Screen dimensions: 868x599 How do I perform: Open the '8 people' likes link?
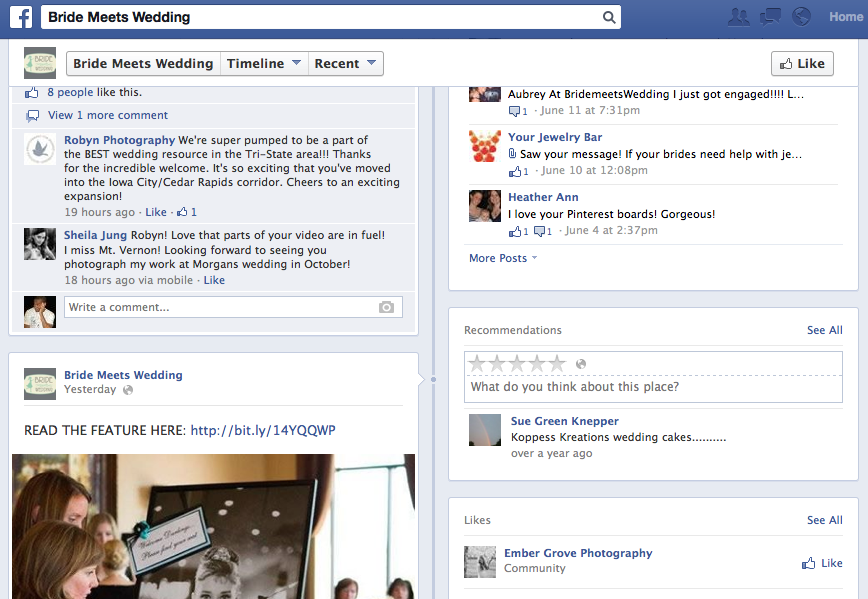(70, 92)
